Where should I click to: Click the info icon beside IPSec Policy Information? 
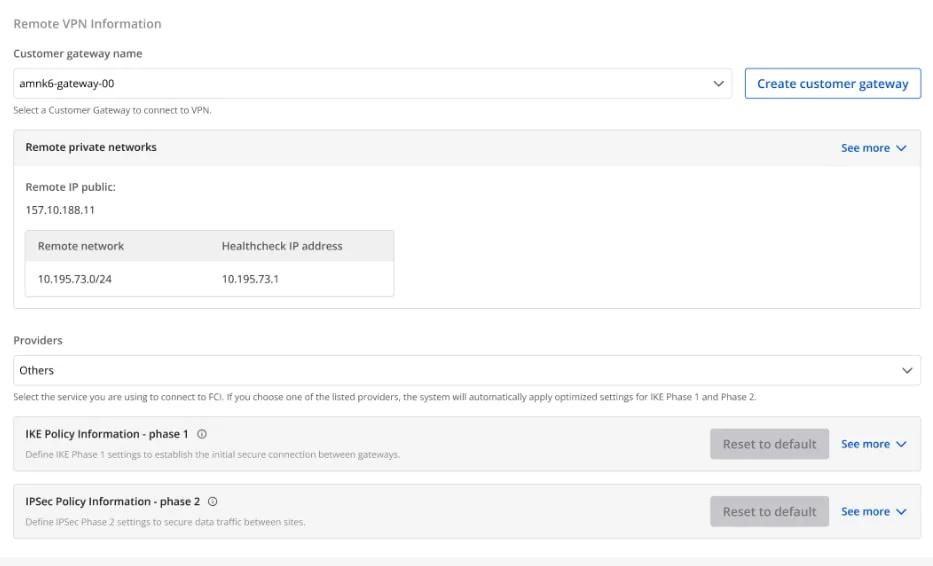pyautogui.click(x=212, y=502)
